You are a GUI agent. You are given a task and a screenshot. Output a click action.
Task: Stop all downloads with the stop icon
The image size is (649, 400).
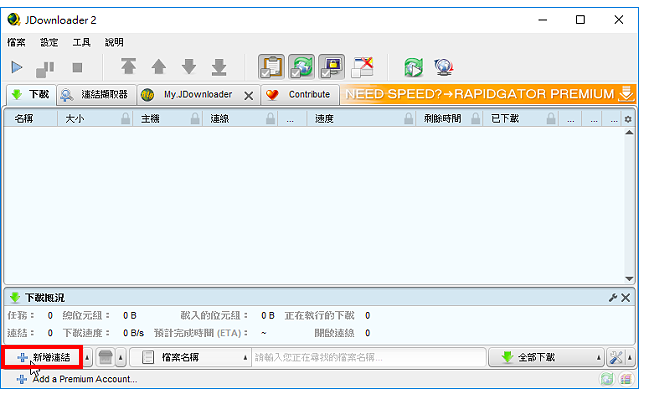pyautogui.click(x=77, y=67)
